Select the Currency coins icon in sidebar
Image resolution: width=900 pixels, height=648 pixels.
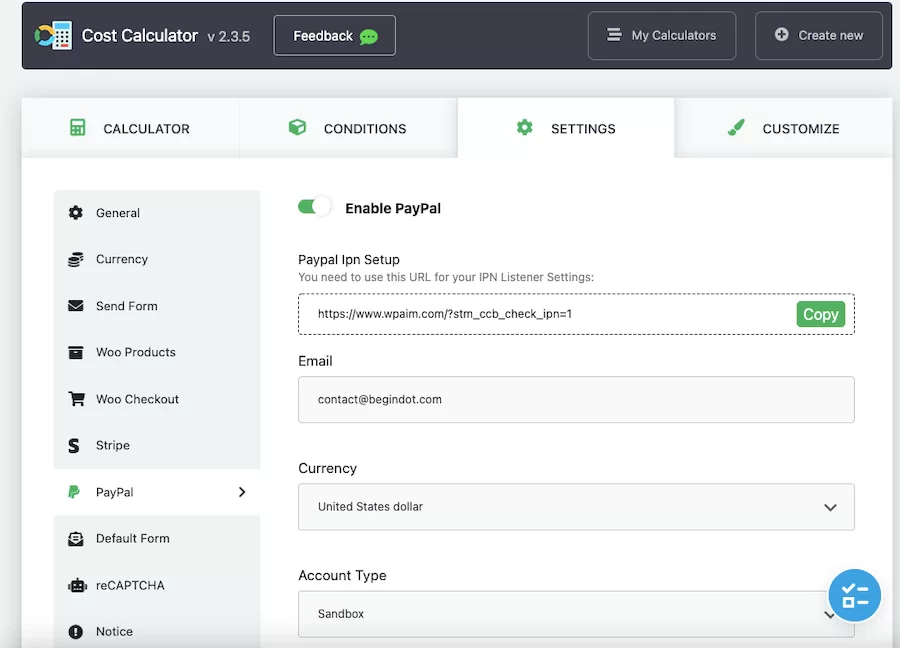pyautogui.click(x=76, y=259)
